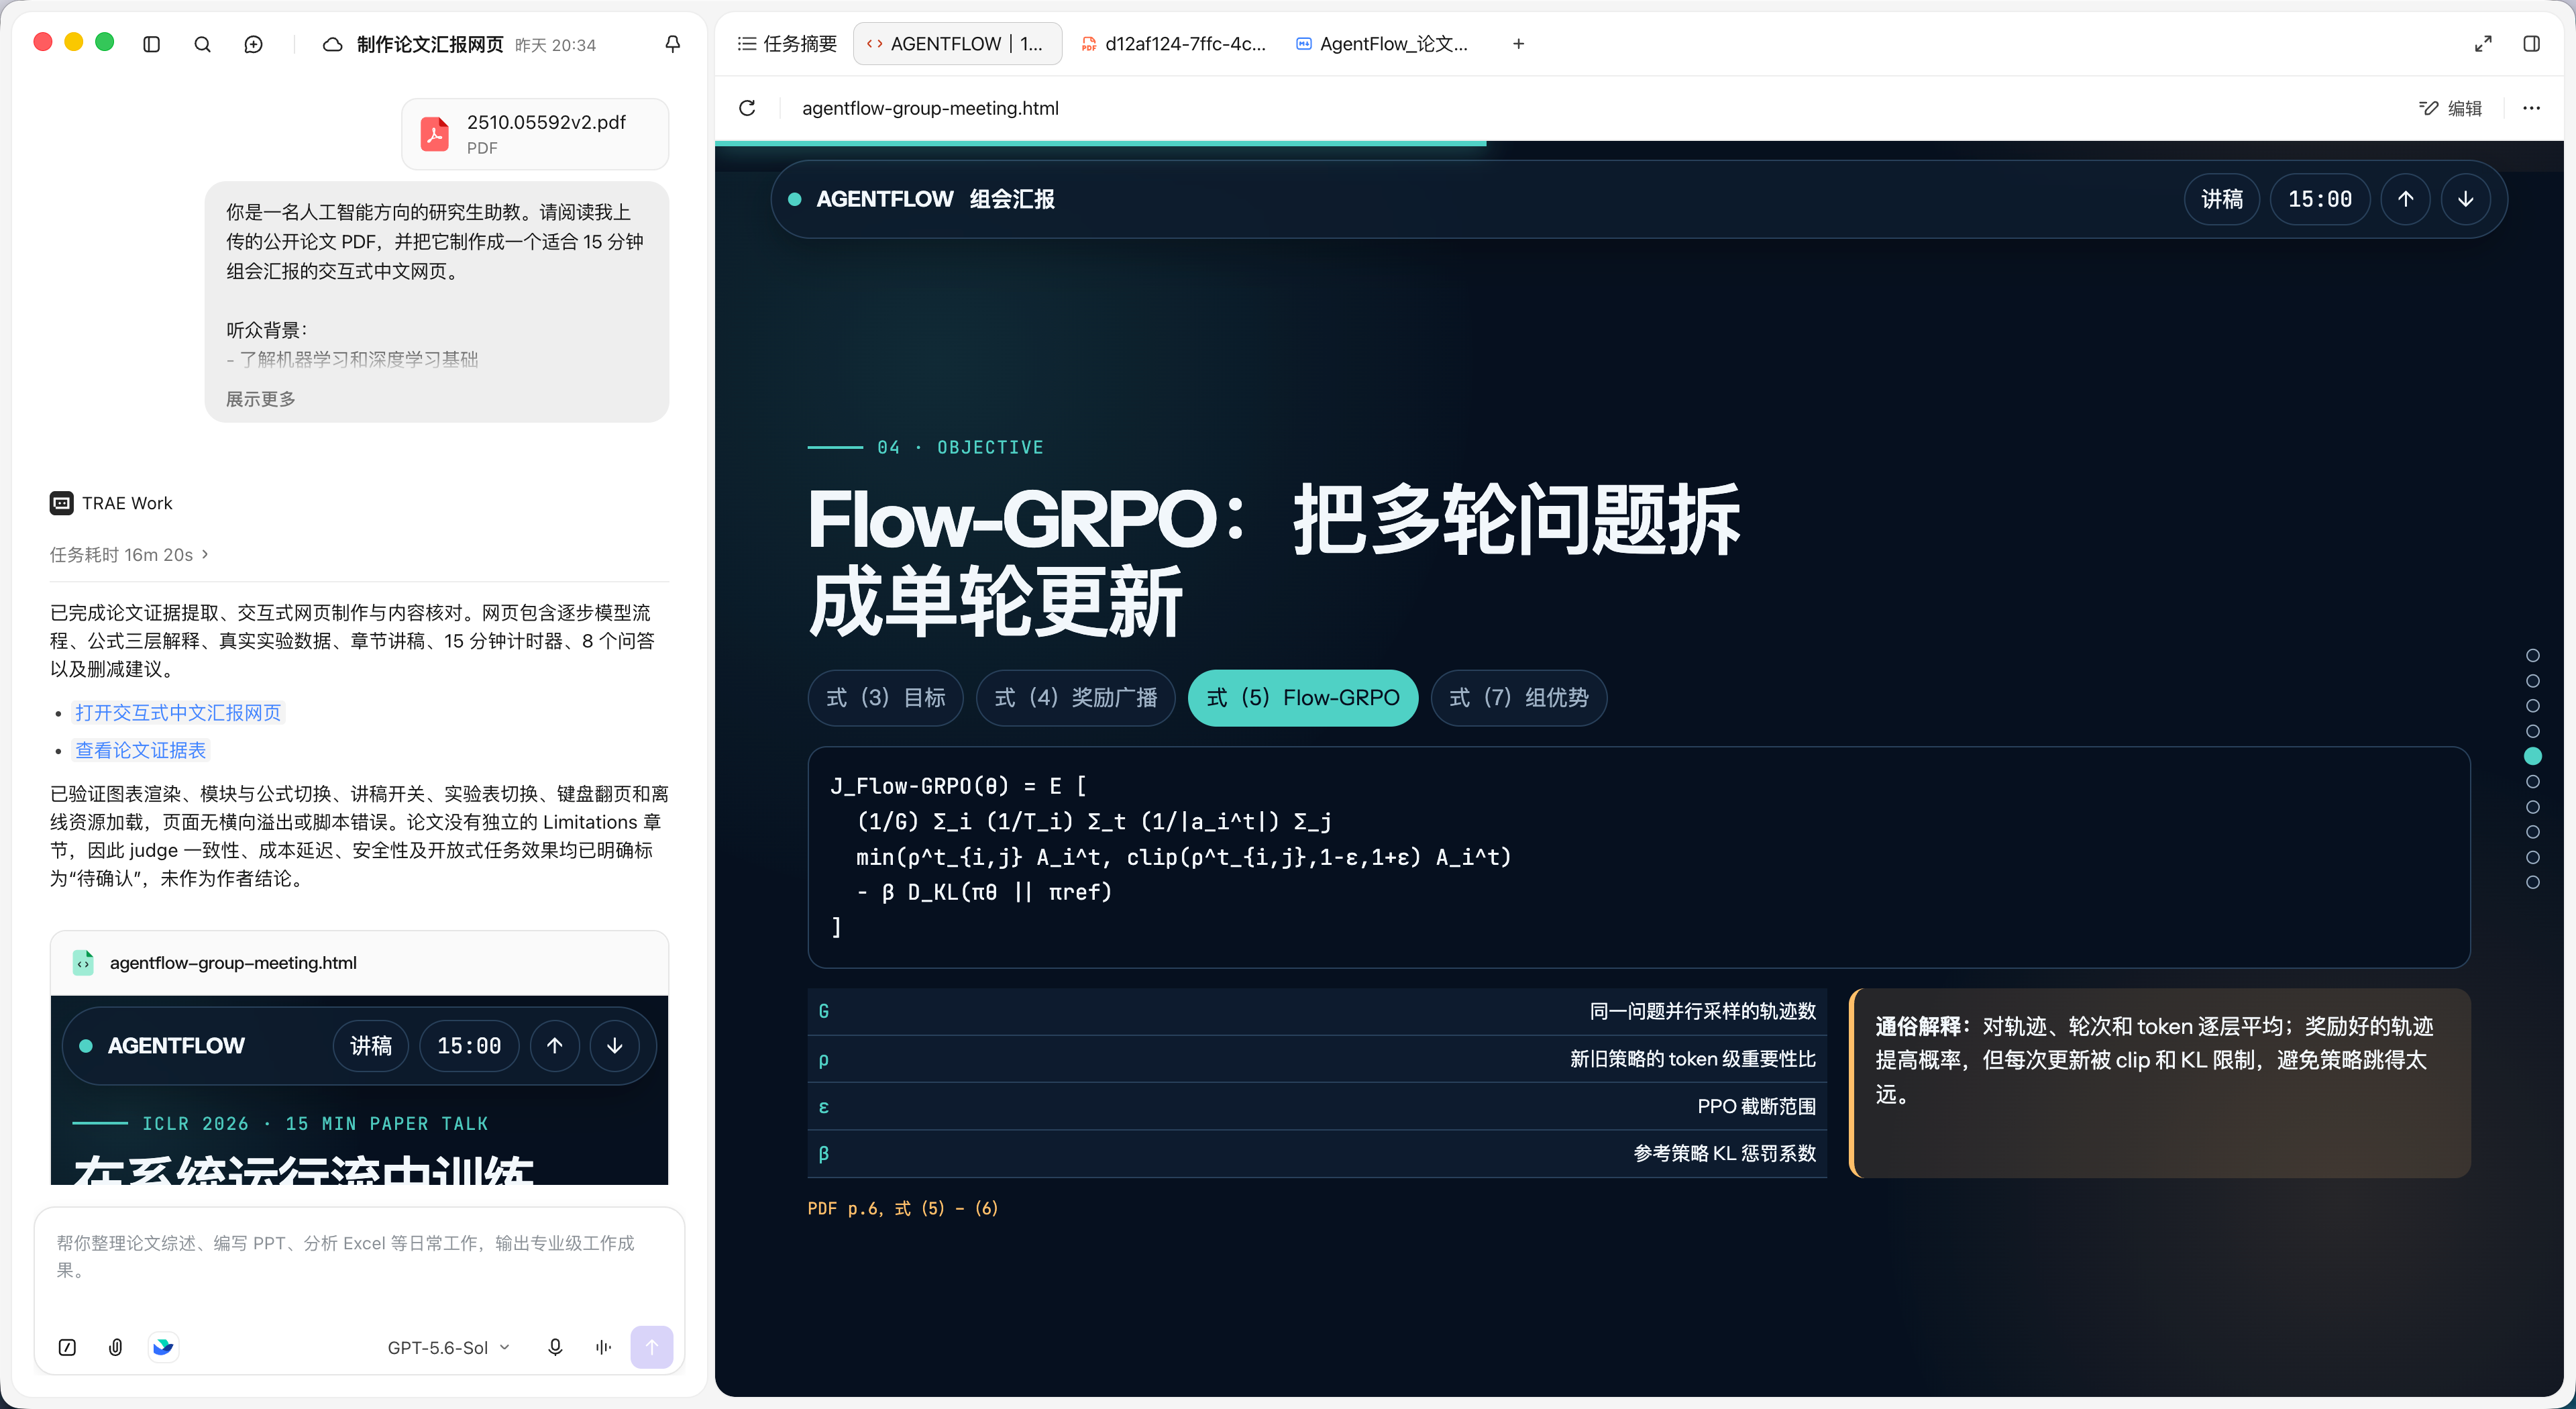Toggle the right side panel icon

point(2531,44)
